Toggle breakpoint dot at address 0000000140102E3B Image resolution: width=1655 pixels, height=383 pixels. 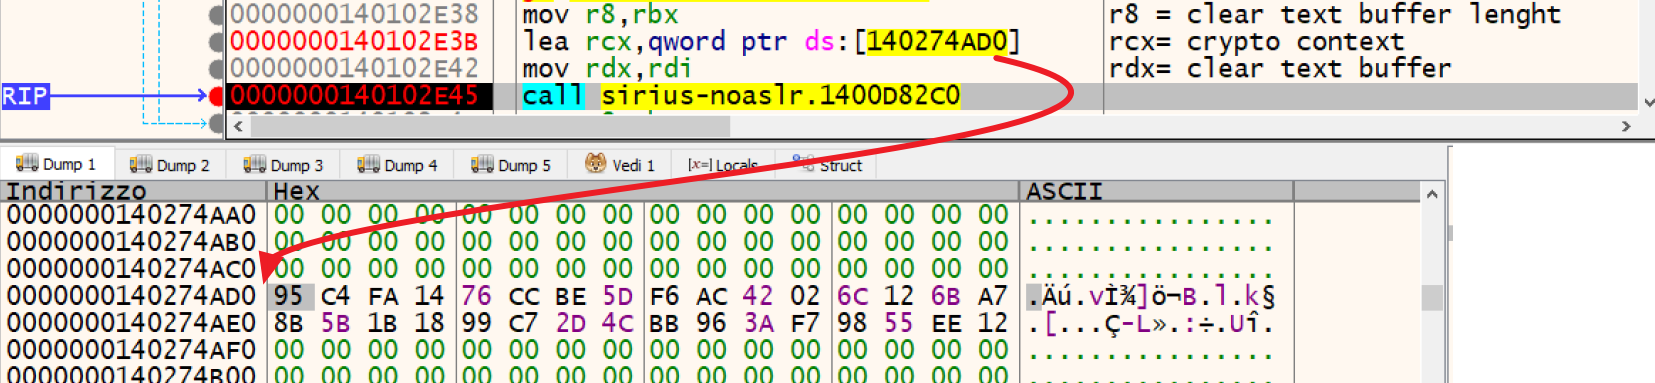(216, 42)
